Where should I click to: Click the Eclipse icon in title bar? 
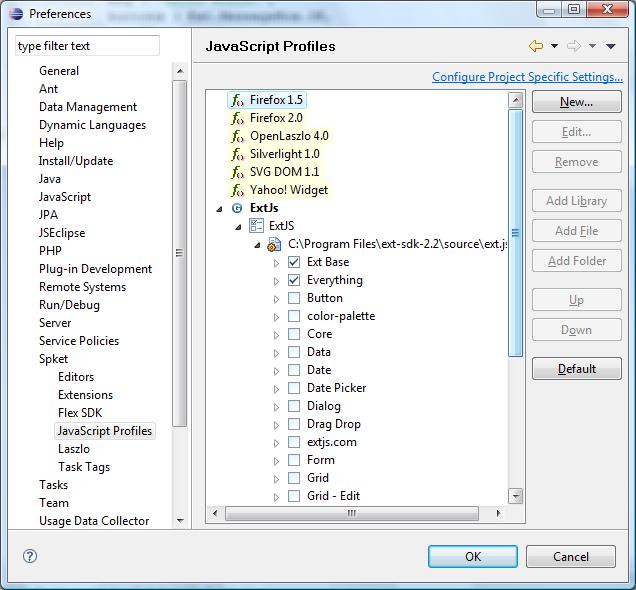click(16, 13)
